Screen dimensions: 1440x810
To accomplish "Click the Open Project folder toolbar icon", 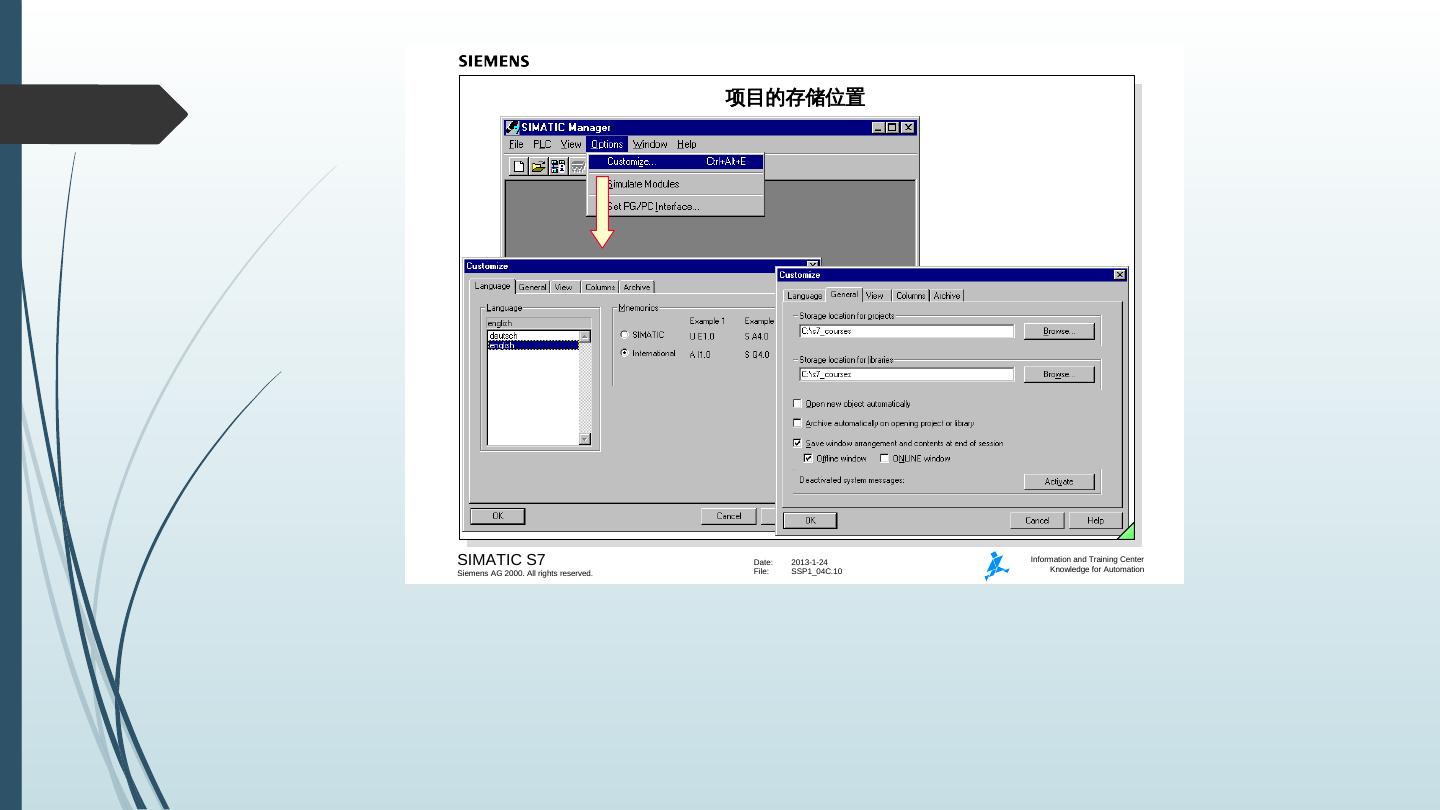I will pyautogui.click(x=539, y=166).
